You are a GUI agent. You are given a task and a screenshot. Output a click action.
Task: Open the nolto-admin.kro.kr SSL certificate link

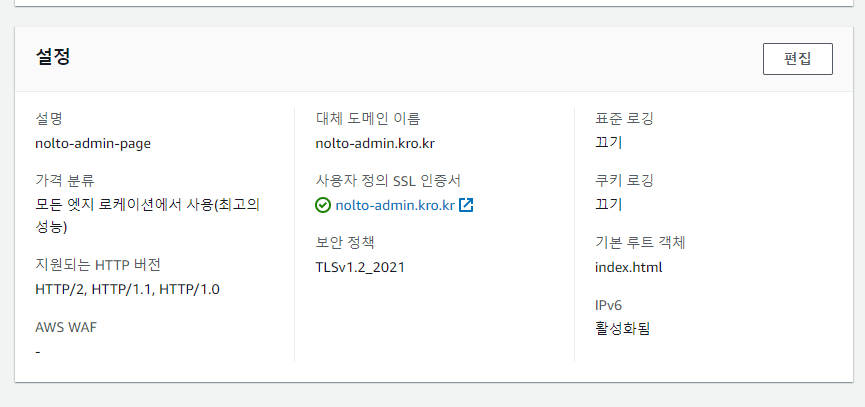395,205
